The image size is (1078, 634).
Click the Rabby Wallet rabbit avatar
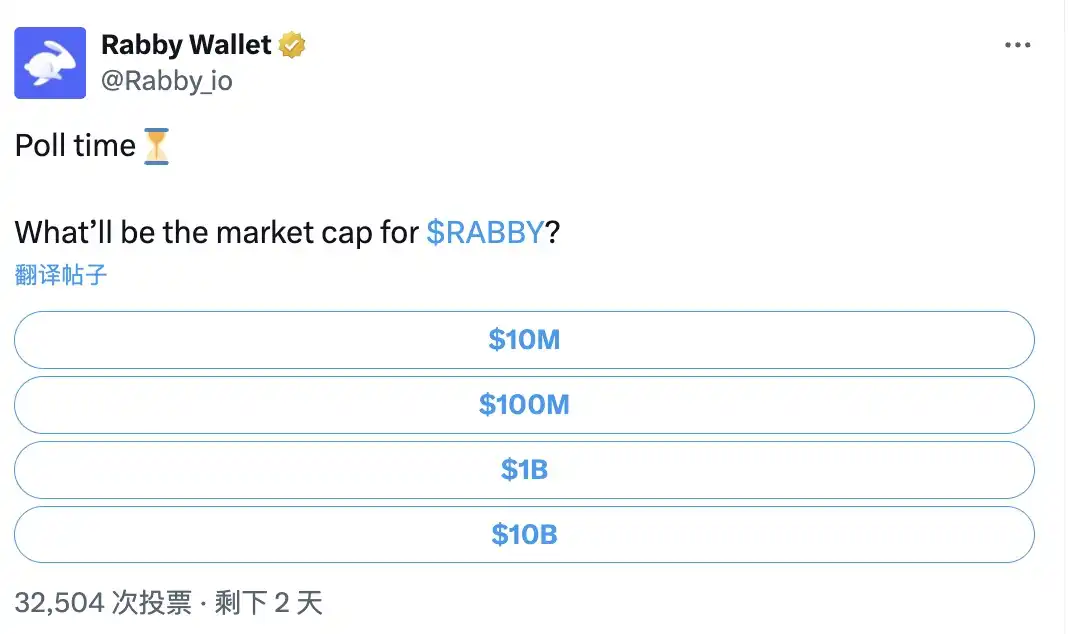(x=50, y=63)
